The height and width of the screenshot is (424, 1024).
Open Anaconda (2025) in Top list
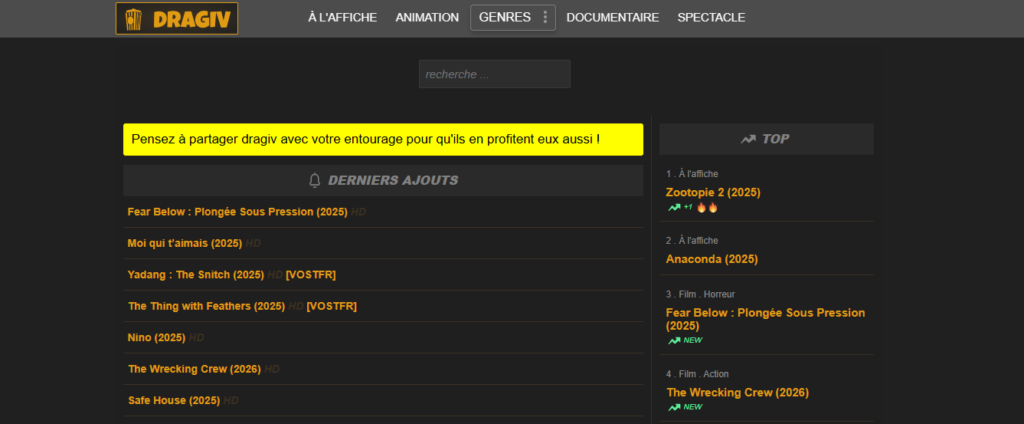pos(712,259)
